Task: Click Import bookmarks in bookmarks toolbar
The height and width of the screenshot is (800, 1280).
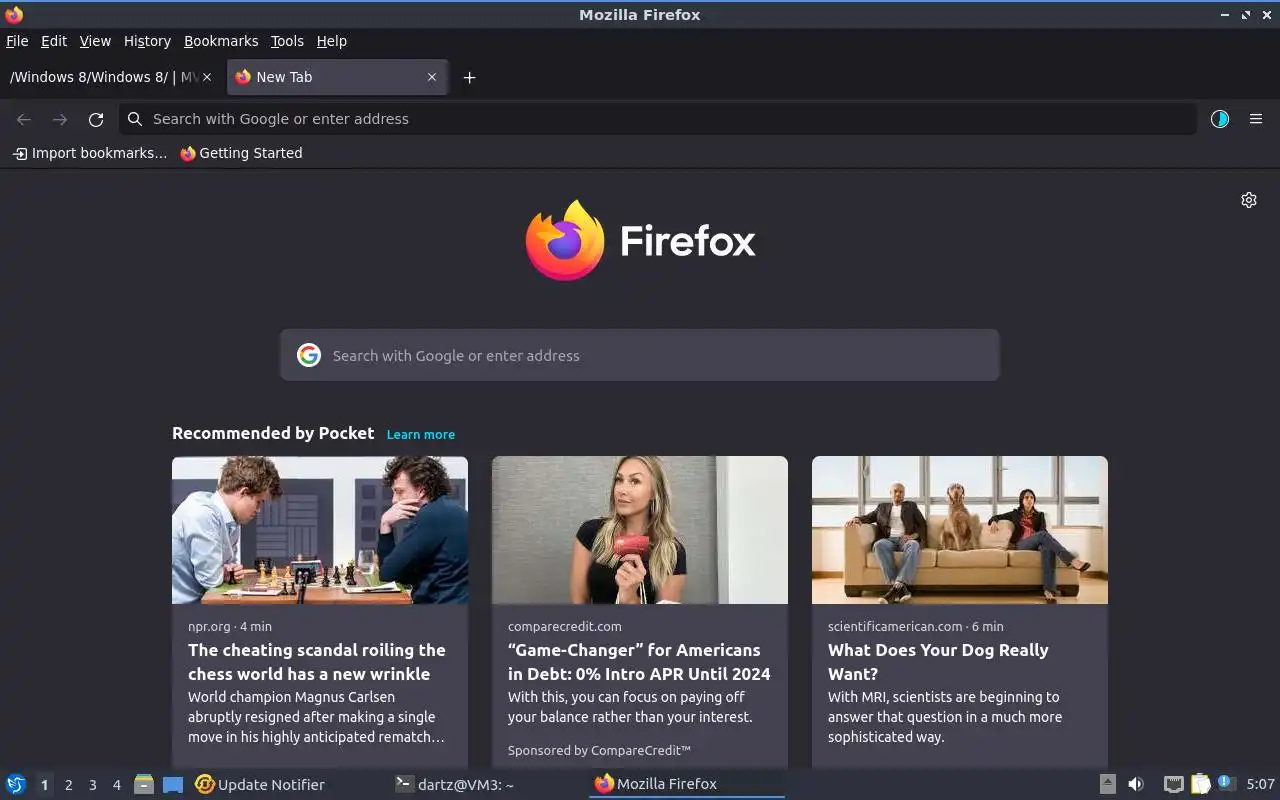Action: point(90,153)
